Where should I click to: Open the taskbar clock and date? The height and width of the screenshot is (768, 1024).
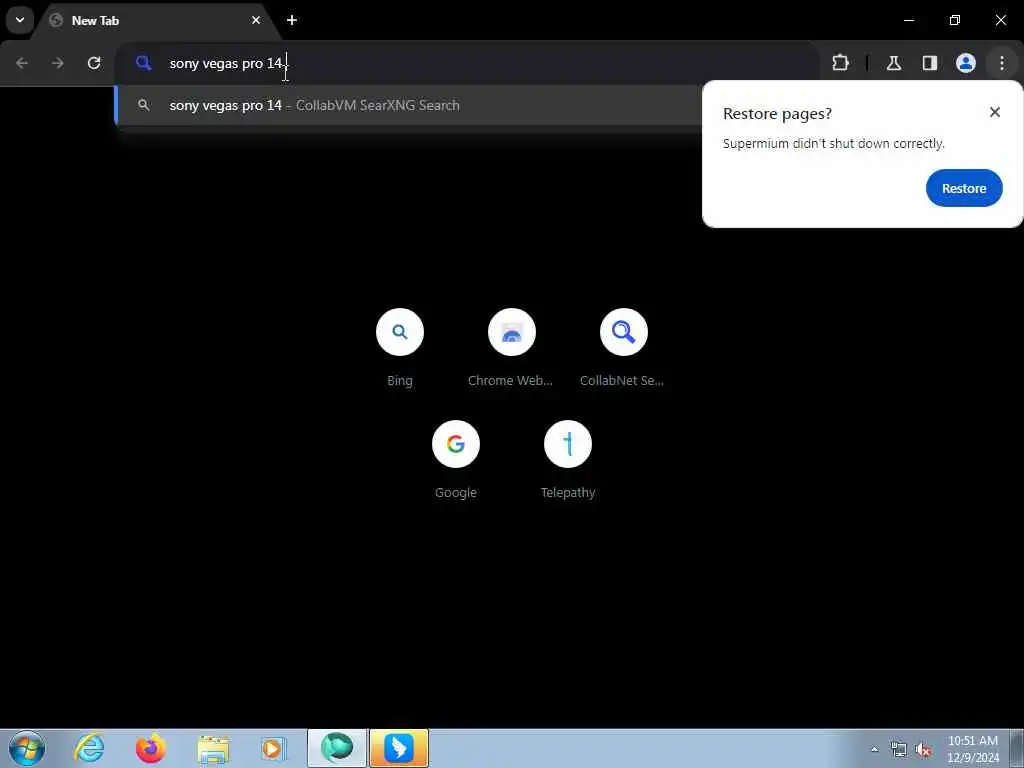(973, 749)
